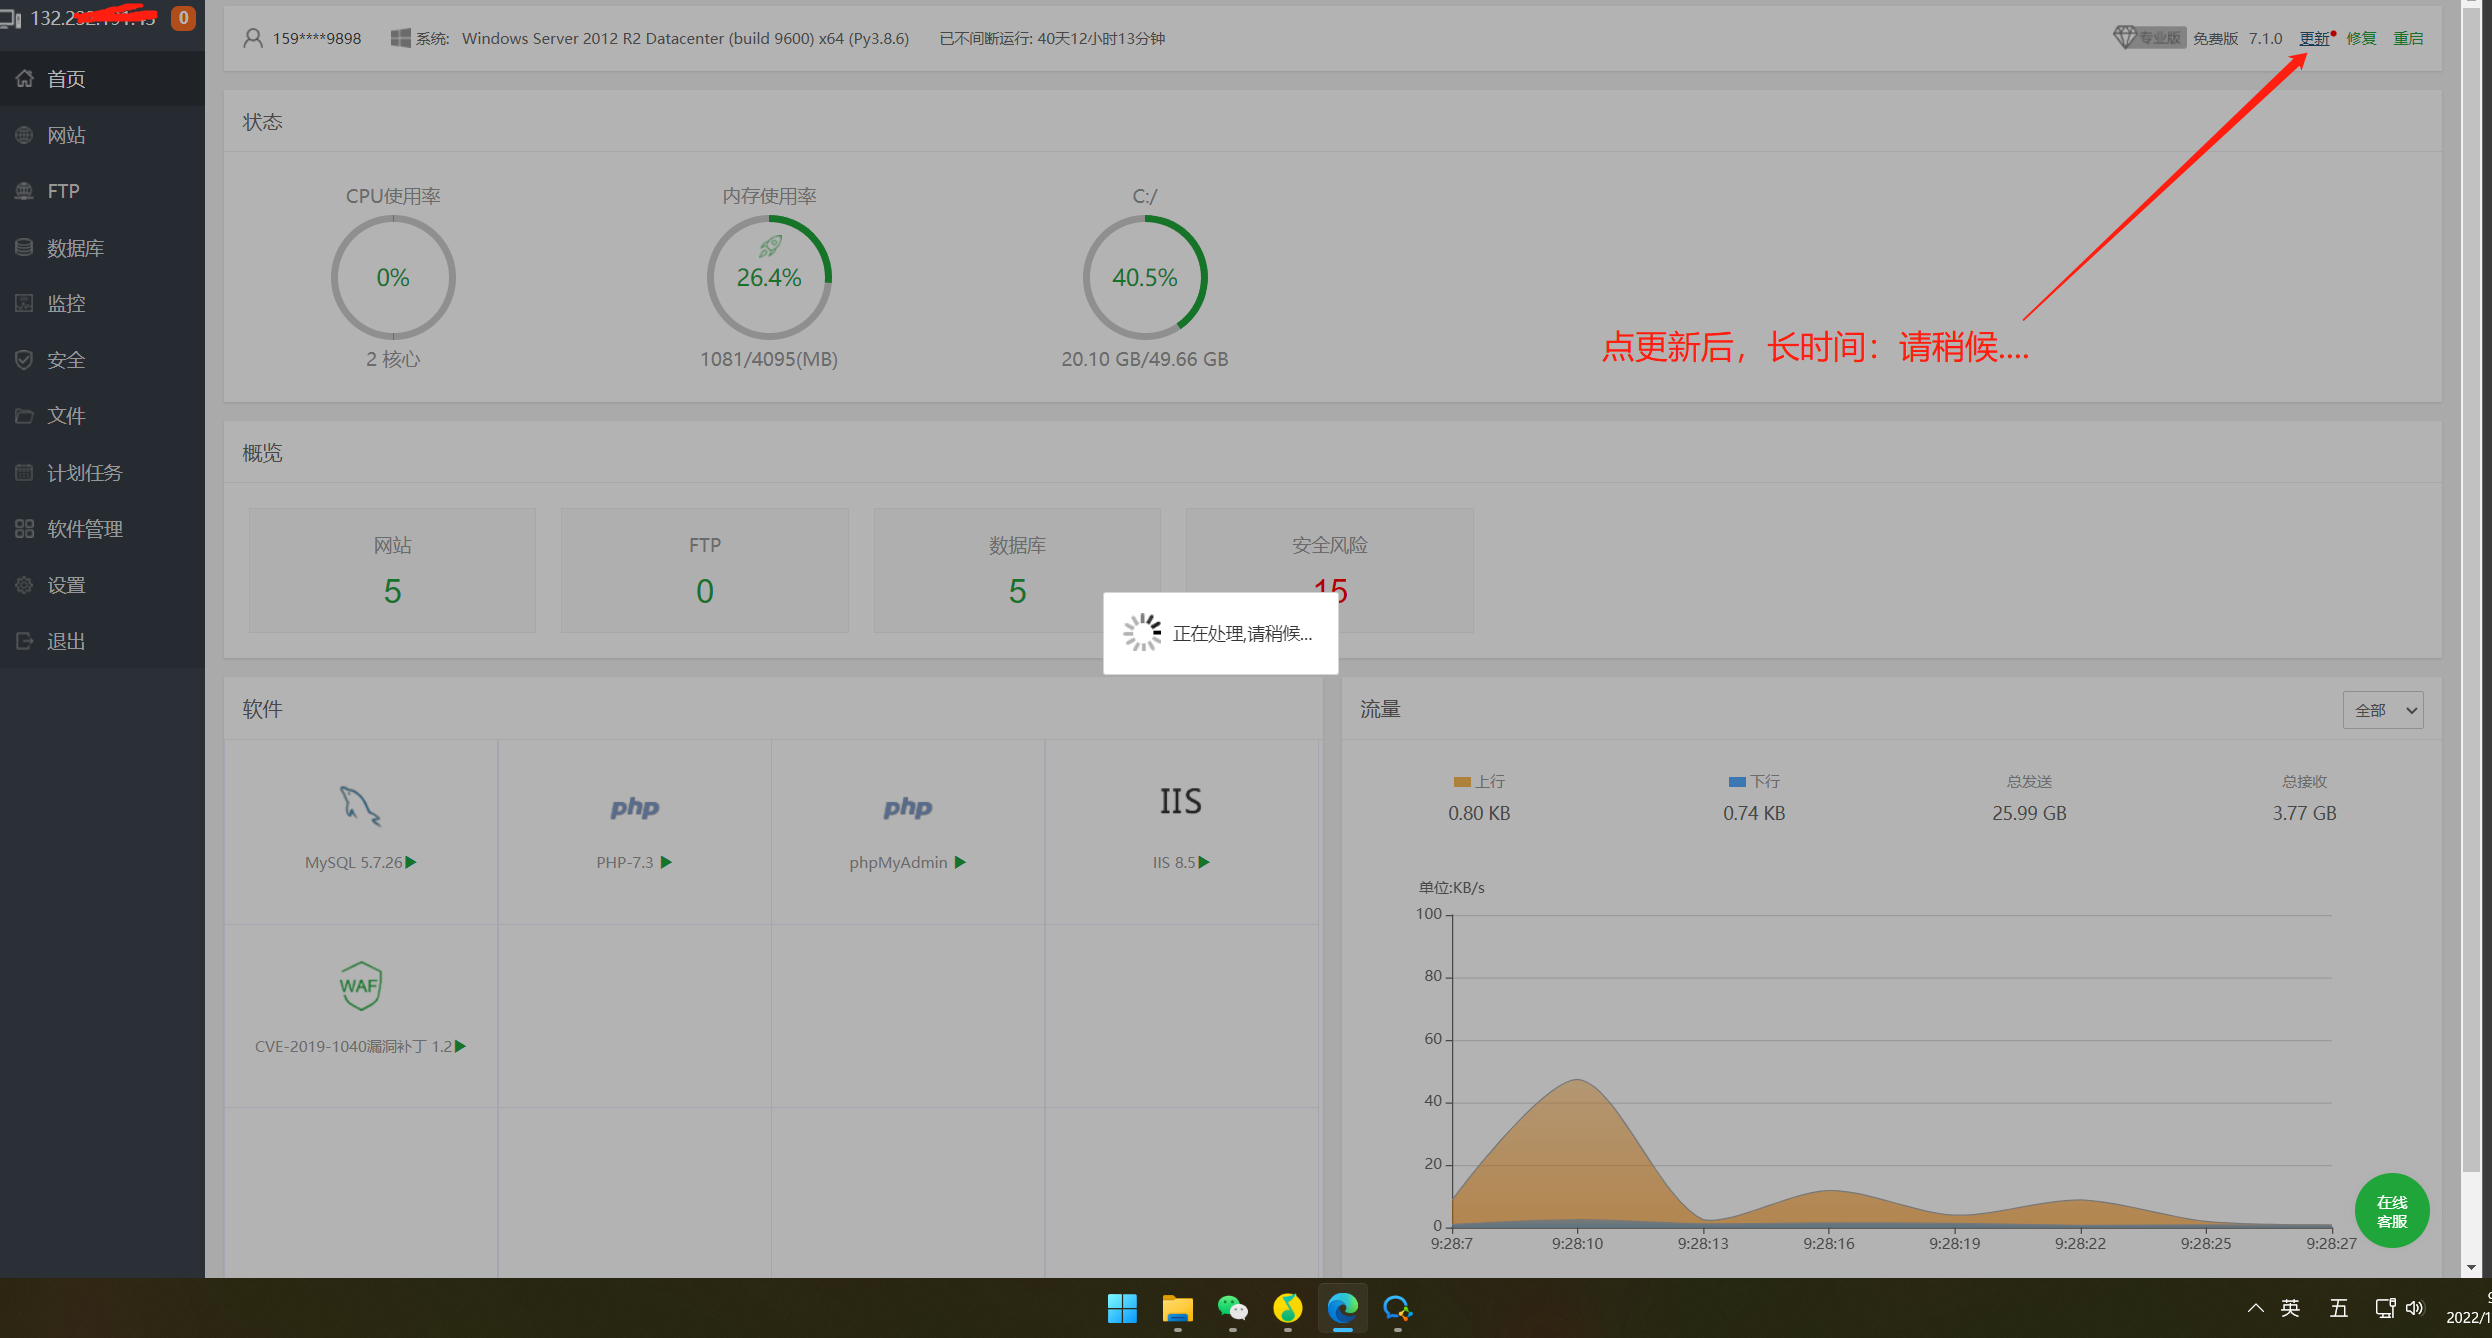Click the 网站 globe icon in sidebar
This screenshot has width=2492, height=1338.
point(25,135)
